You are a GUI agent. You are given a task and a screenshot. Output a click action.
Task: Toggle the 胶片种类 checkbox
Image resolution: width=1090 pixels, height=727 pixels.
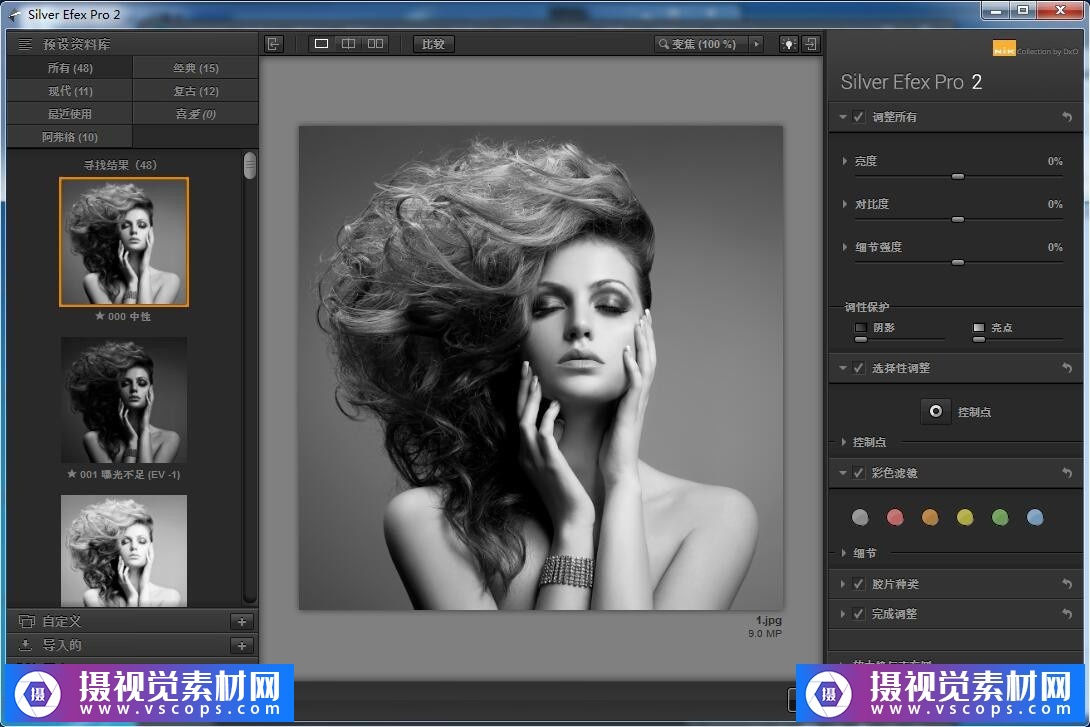click(858, 584)
